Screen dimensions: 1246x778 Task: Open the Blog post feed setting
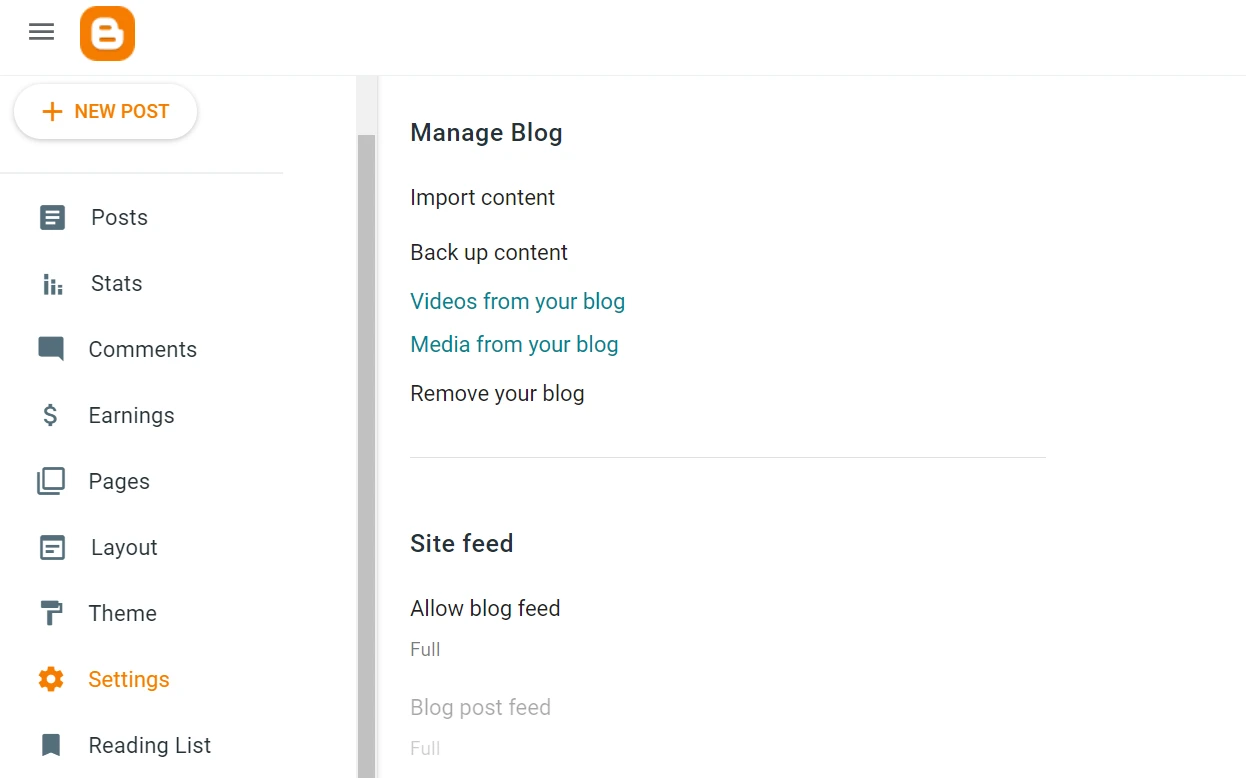(480, 707)
